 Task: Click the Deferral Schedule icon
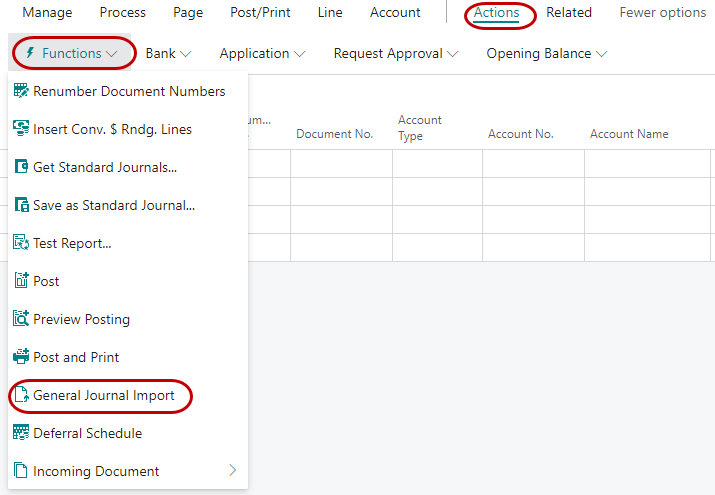click(x=21, y=433)
